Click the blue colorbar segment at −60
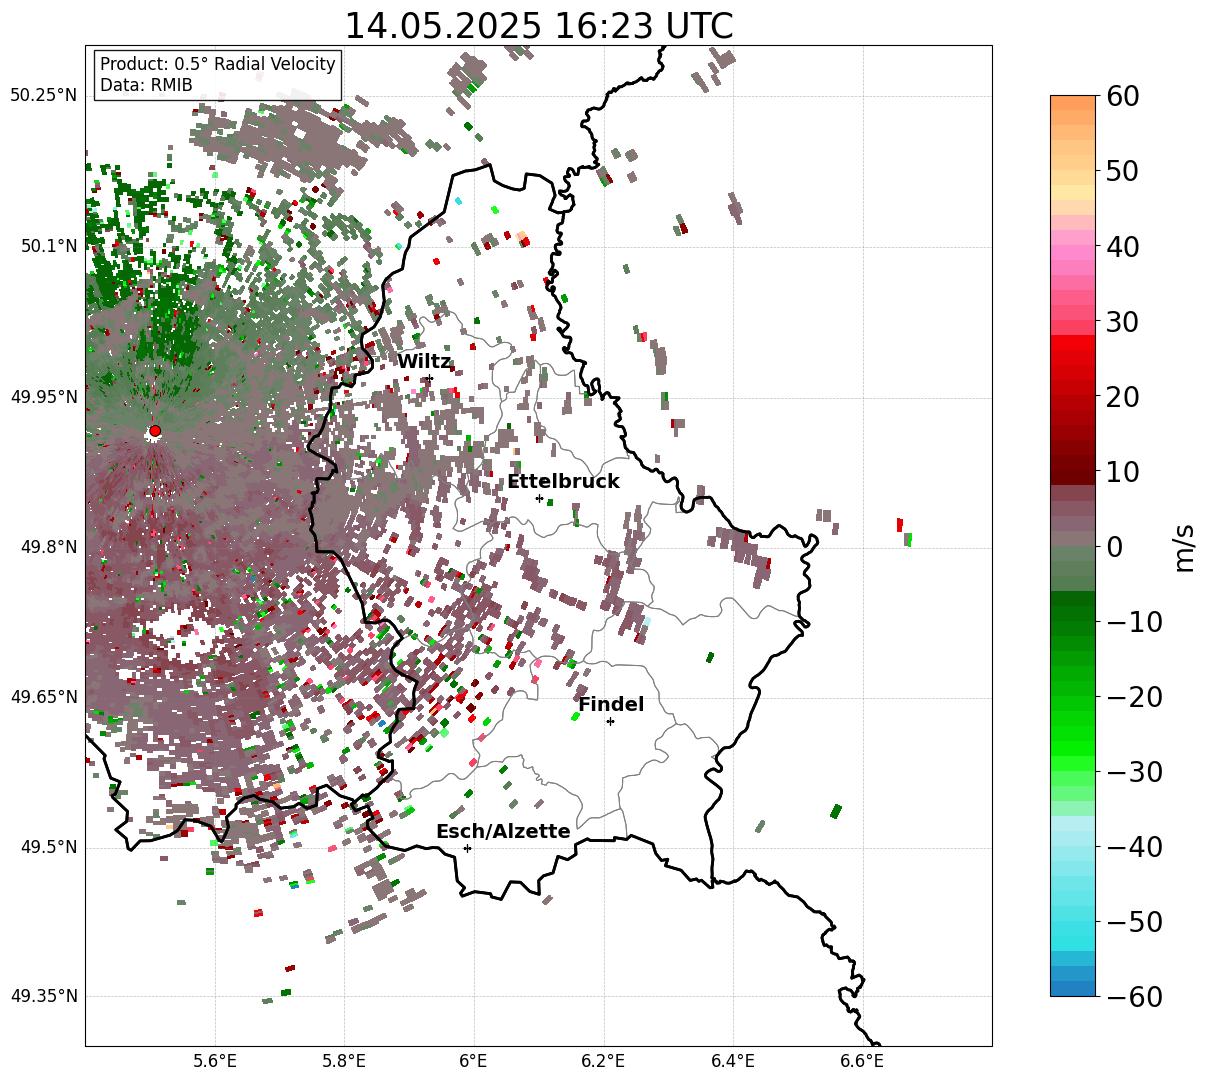1207x1081 pixels. click(1073, 988)
